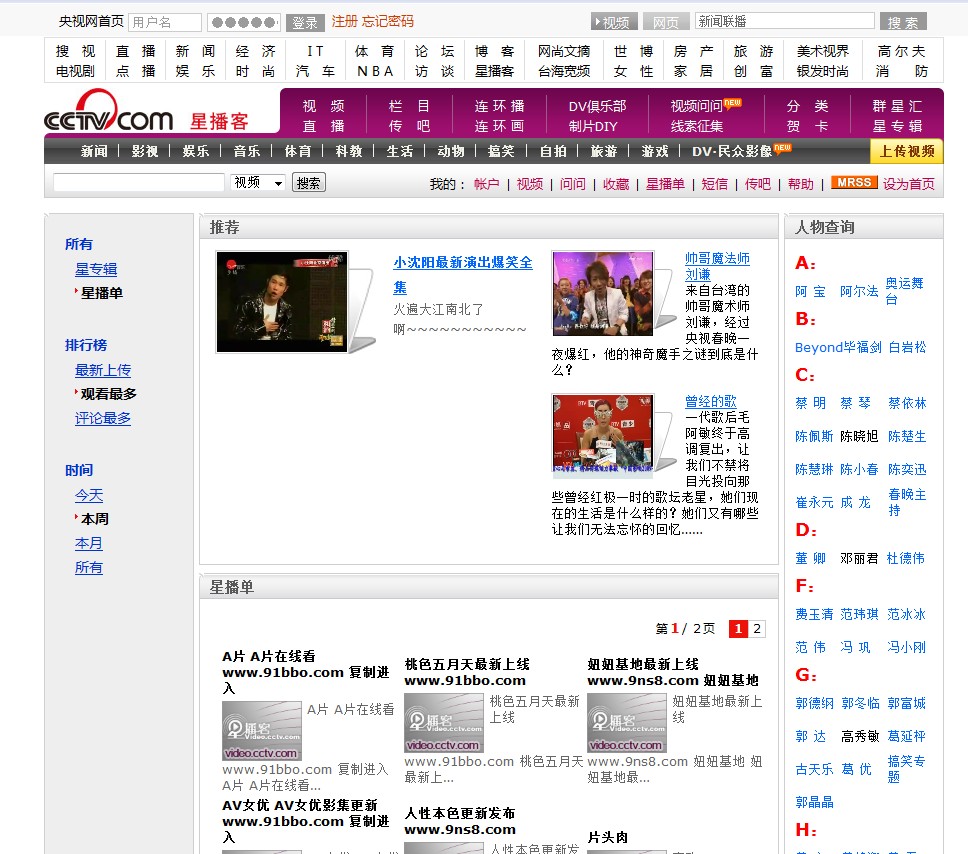
Task: Open 董卿 in people lookup
Action: 810,558
